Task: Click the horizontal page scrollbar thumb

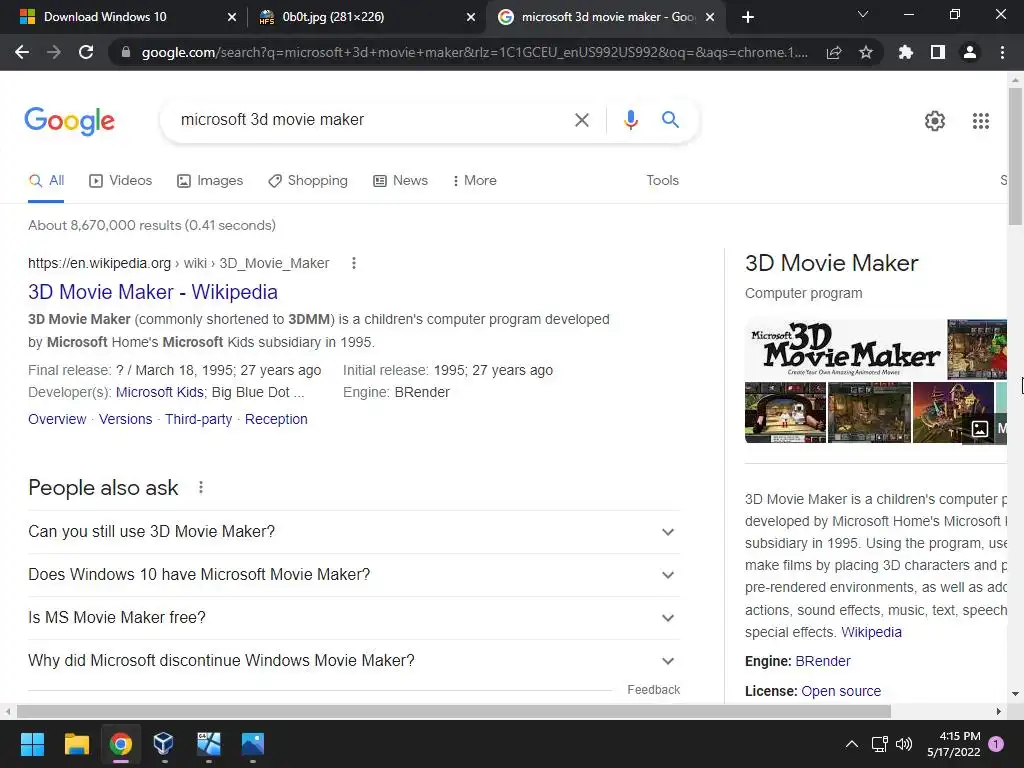Action: 454,711
